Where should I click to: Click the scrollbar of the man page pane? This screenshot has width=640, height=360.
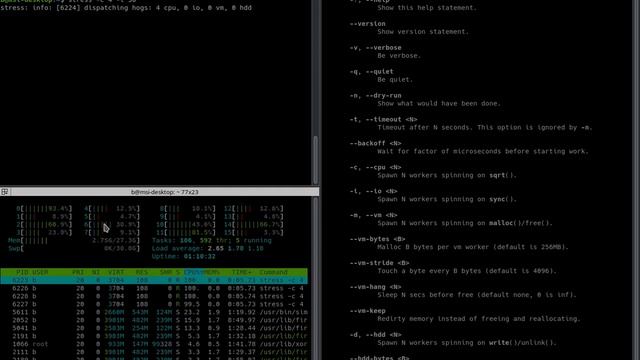[636, 180]
